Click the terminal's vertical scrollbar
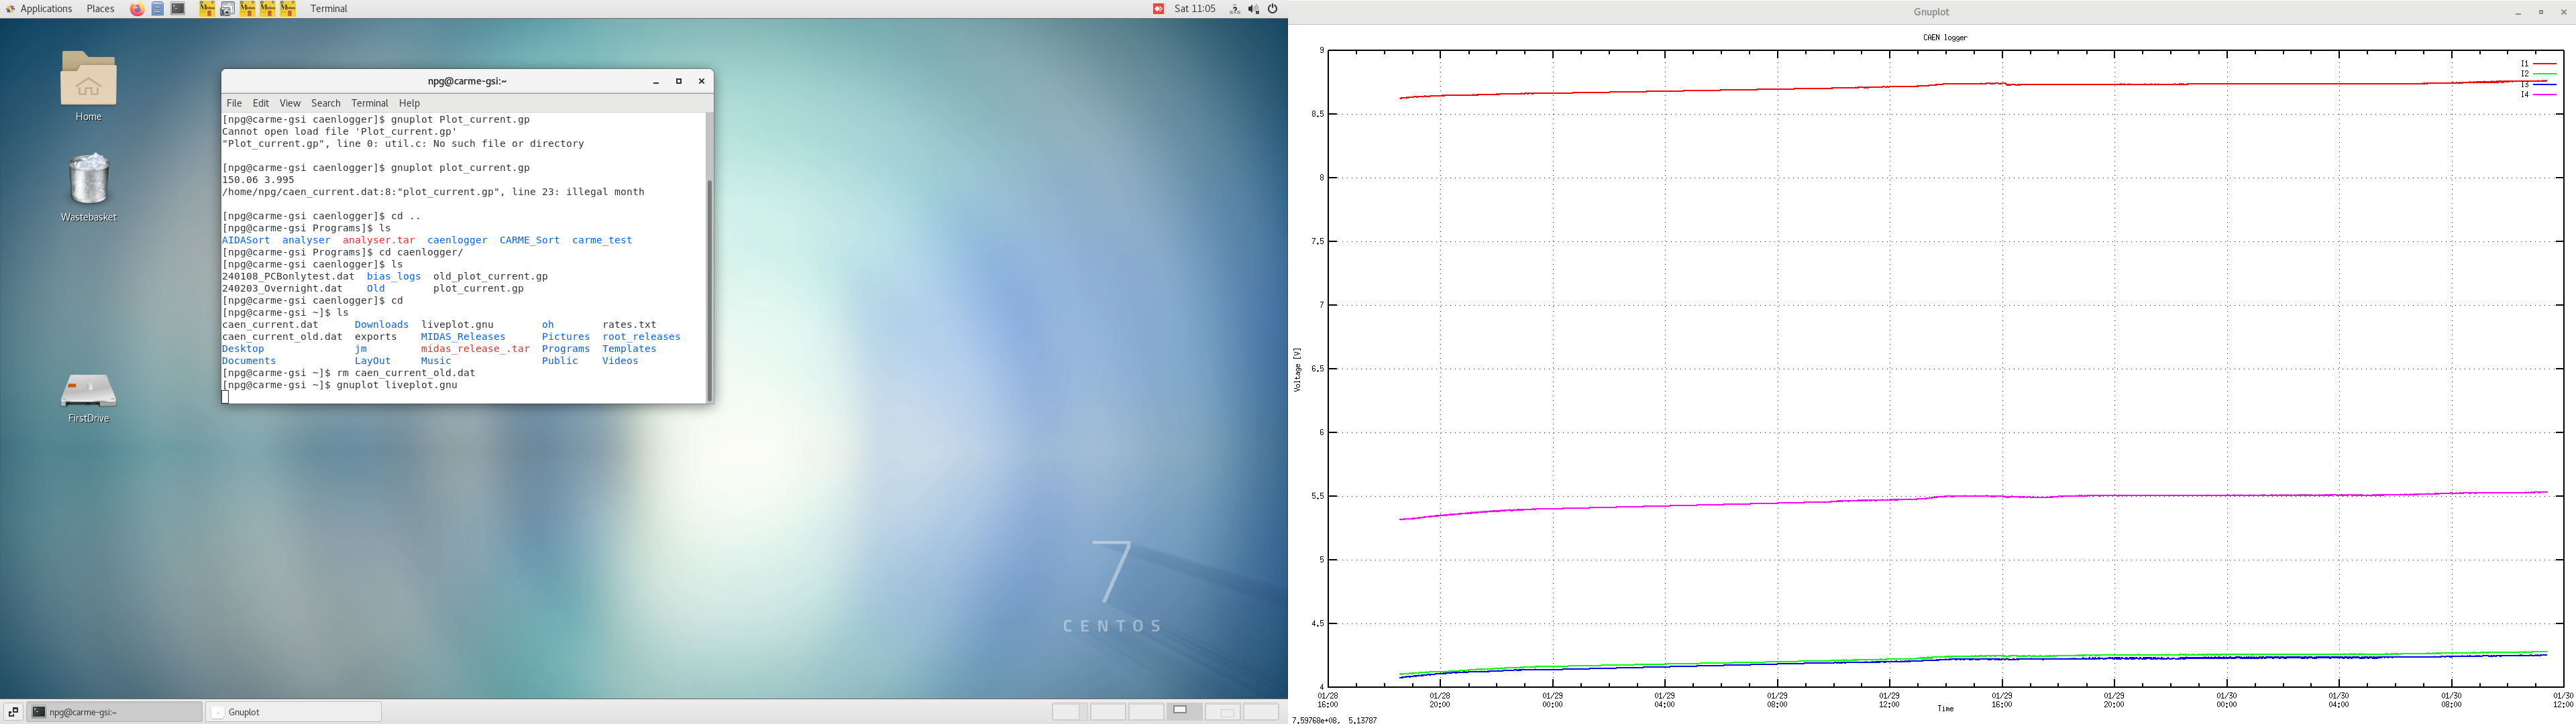This screenshot has height=724, width=2576. (710, 290)
